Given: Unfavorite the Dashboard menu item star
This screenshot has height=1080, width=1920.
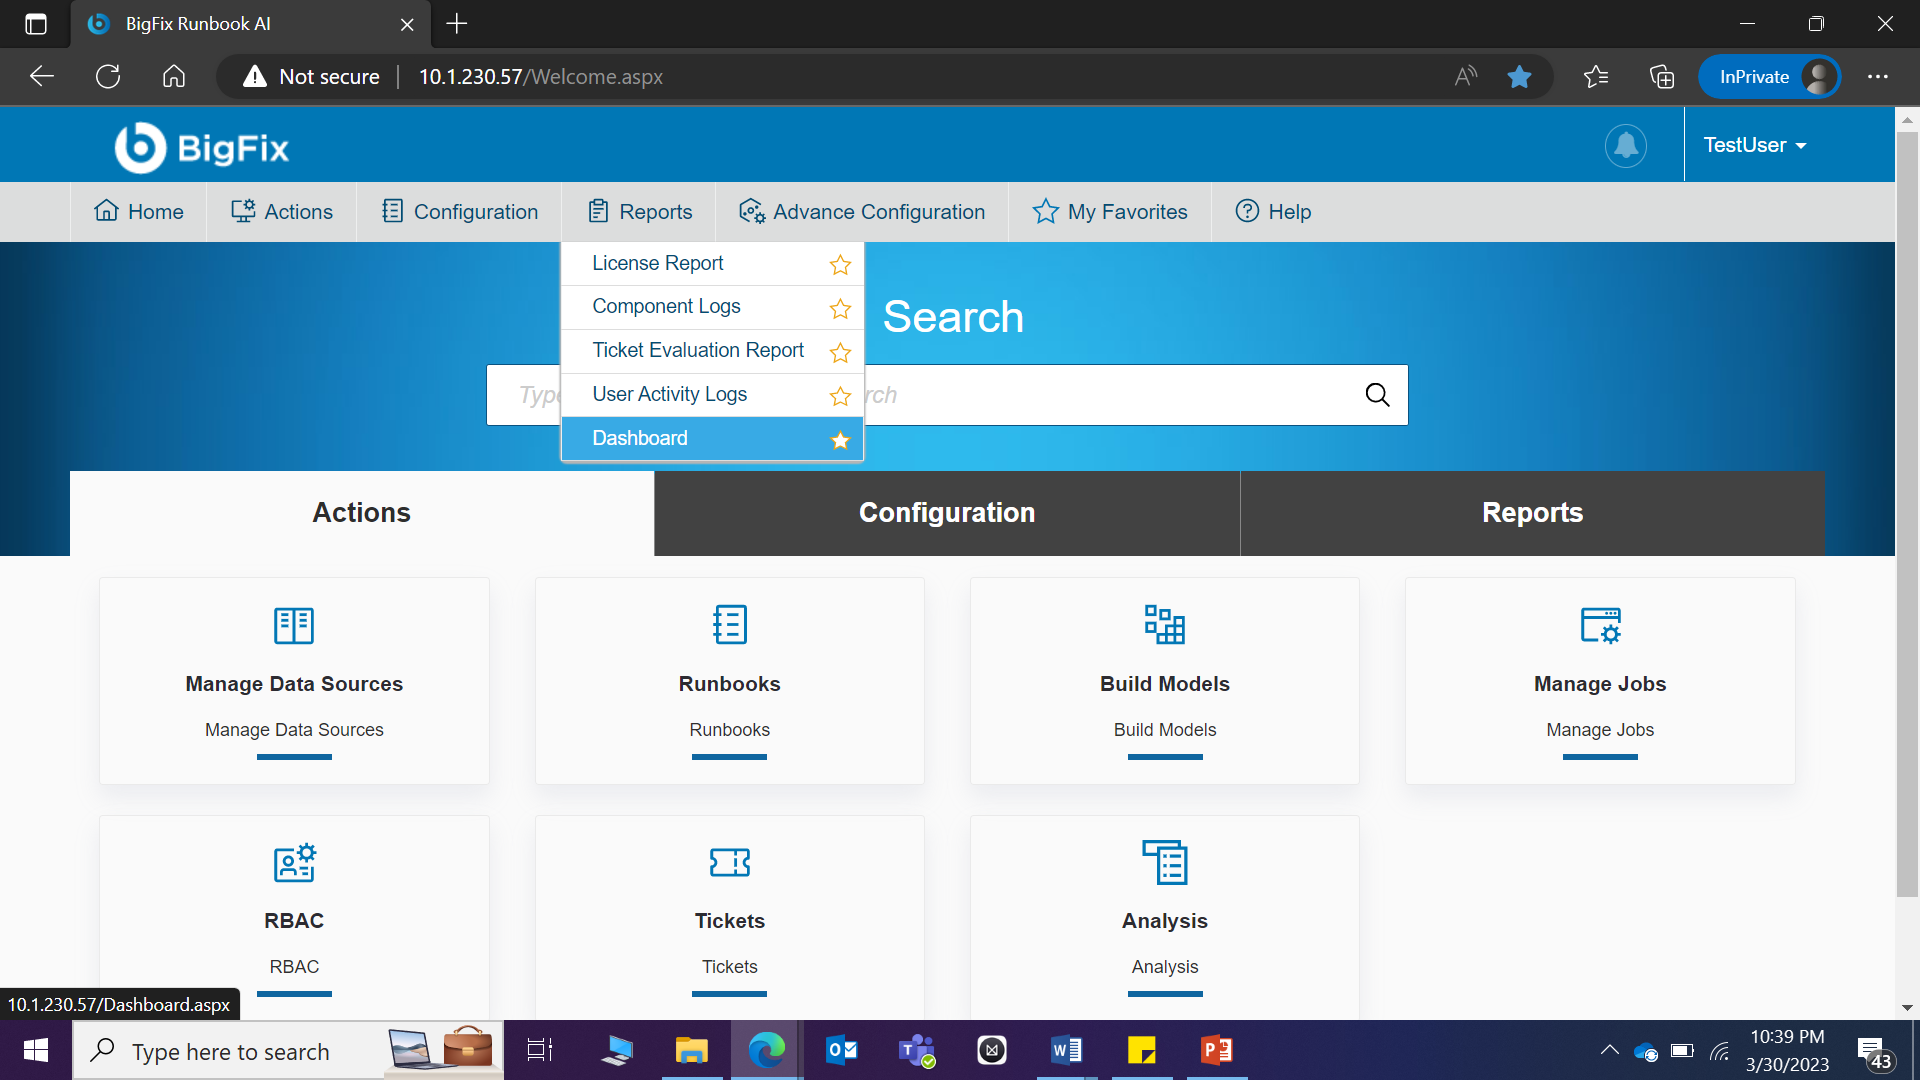Looking at the screenshot, I should point(840,440).
